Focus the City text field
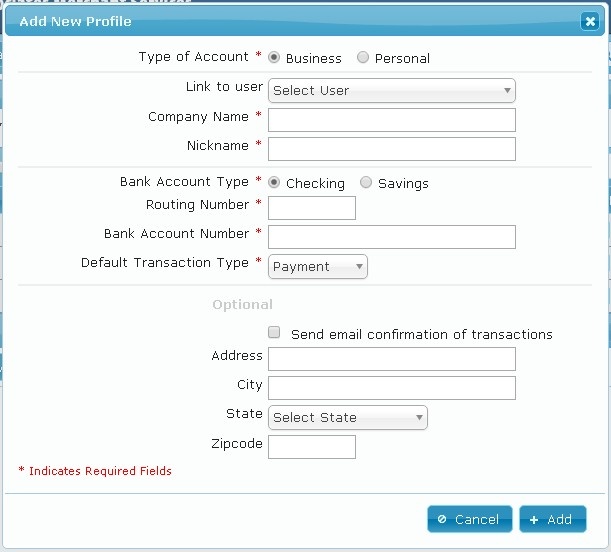Image resolution: width=611 pixels, height=552 pixels. [x=392, y=388]
